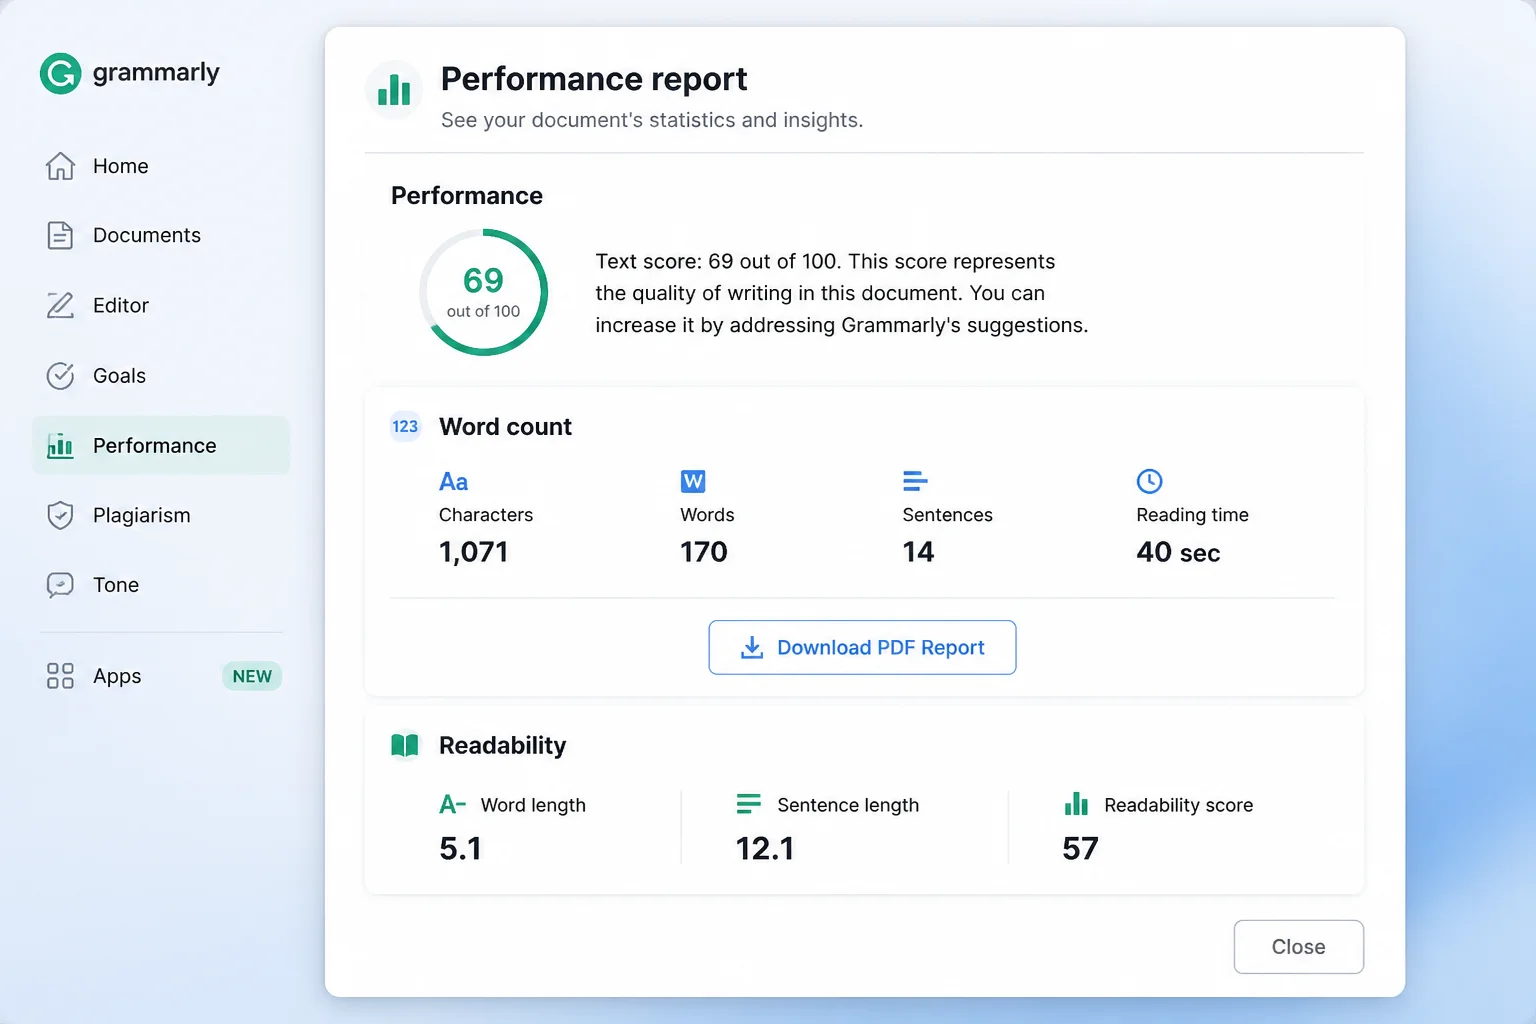Click the W words icon

pyautogui.click(x=693, y=481)
